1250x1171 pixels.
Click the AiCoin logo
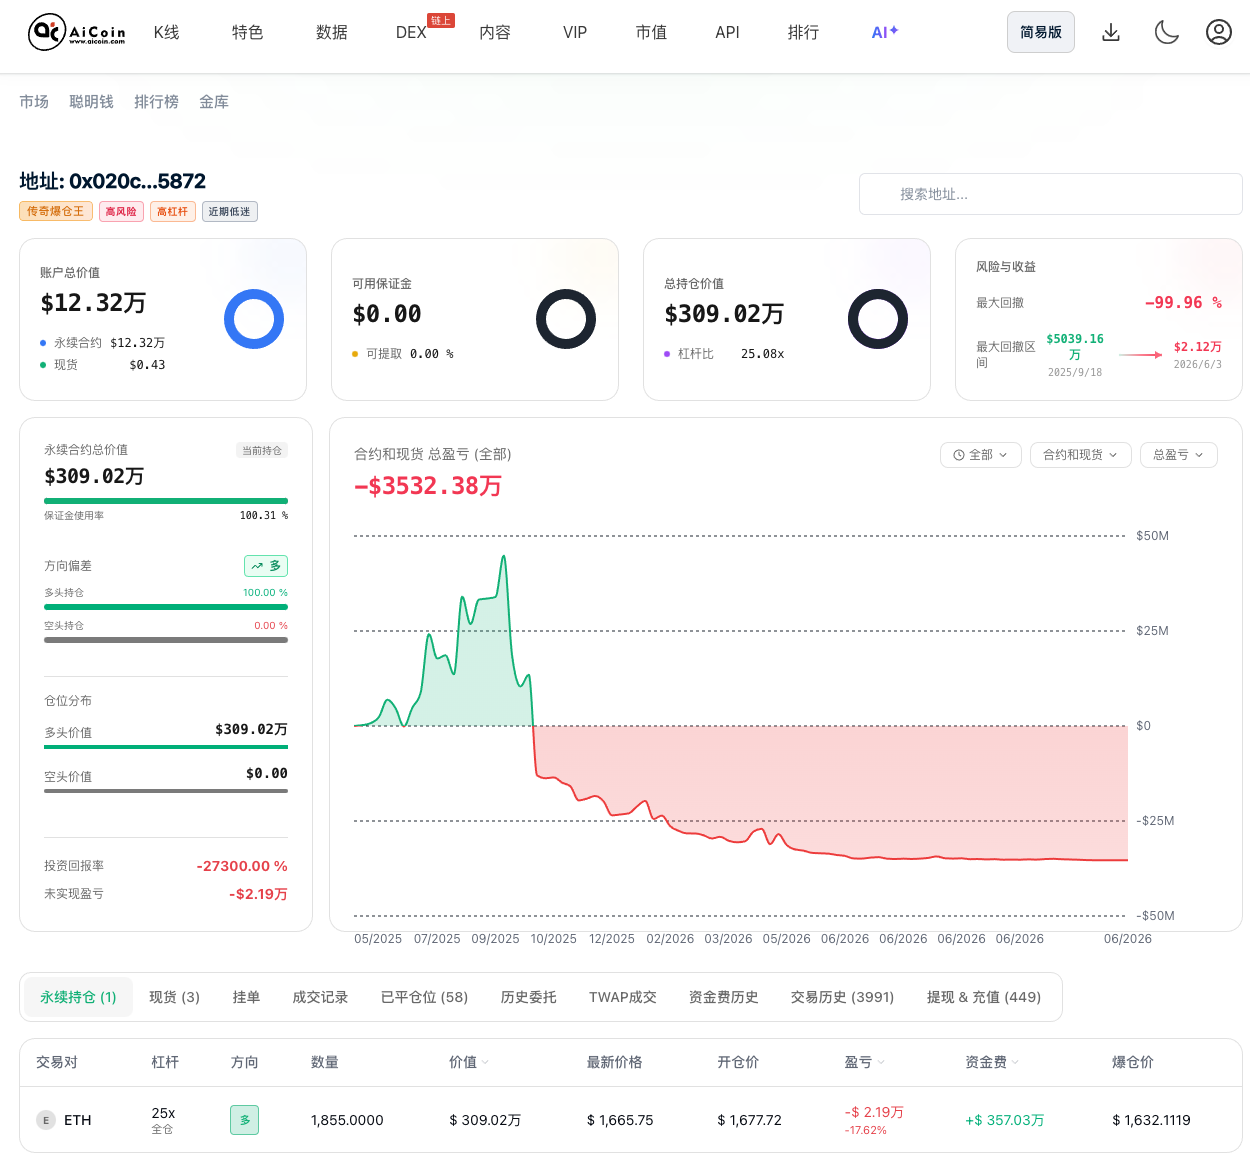pos(77,33)
